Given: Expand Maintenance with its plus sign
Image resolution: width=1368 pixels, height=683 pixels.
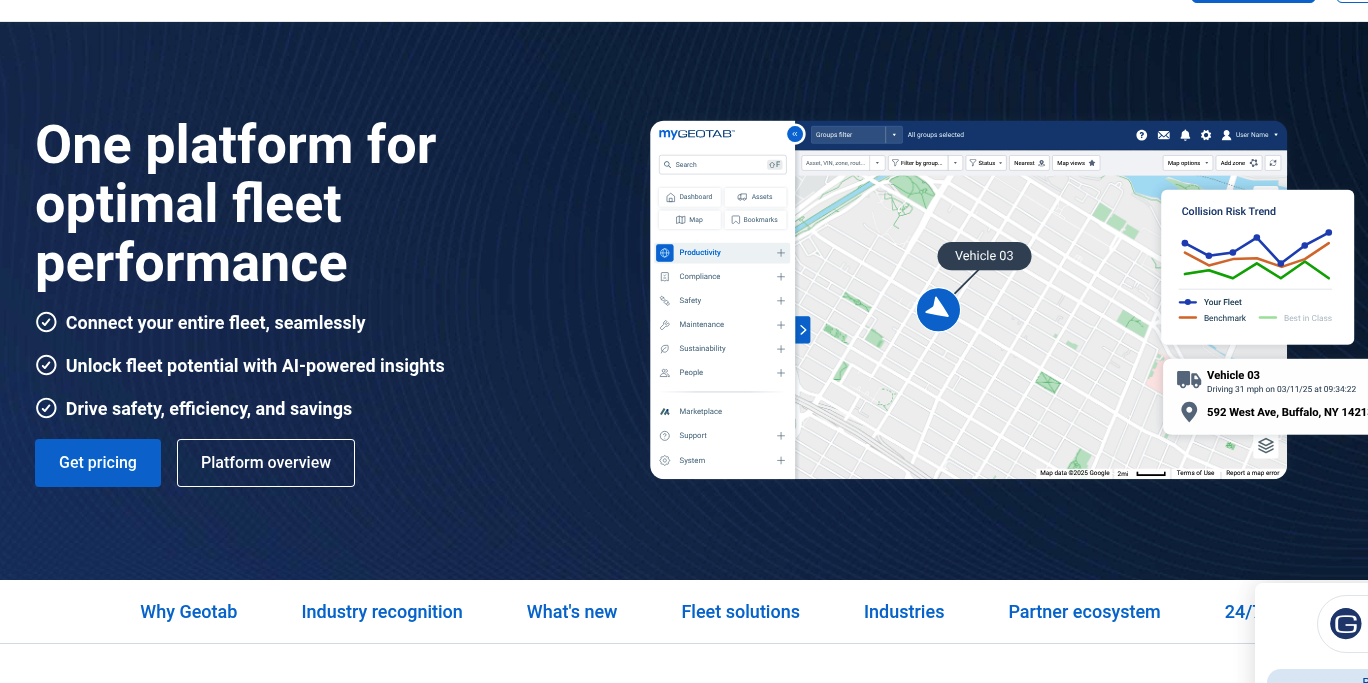Looking at the screenshot, I should point(781,325).
